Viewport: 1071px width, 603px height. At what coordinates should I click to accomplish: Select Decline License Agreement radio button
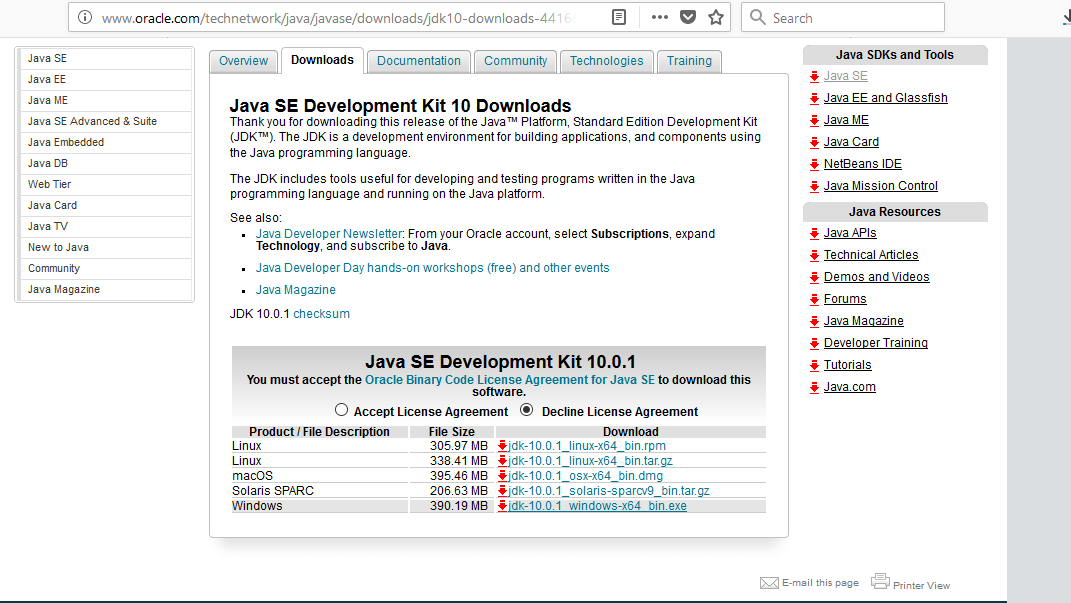(x=527, y=410)
